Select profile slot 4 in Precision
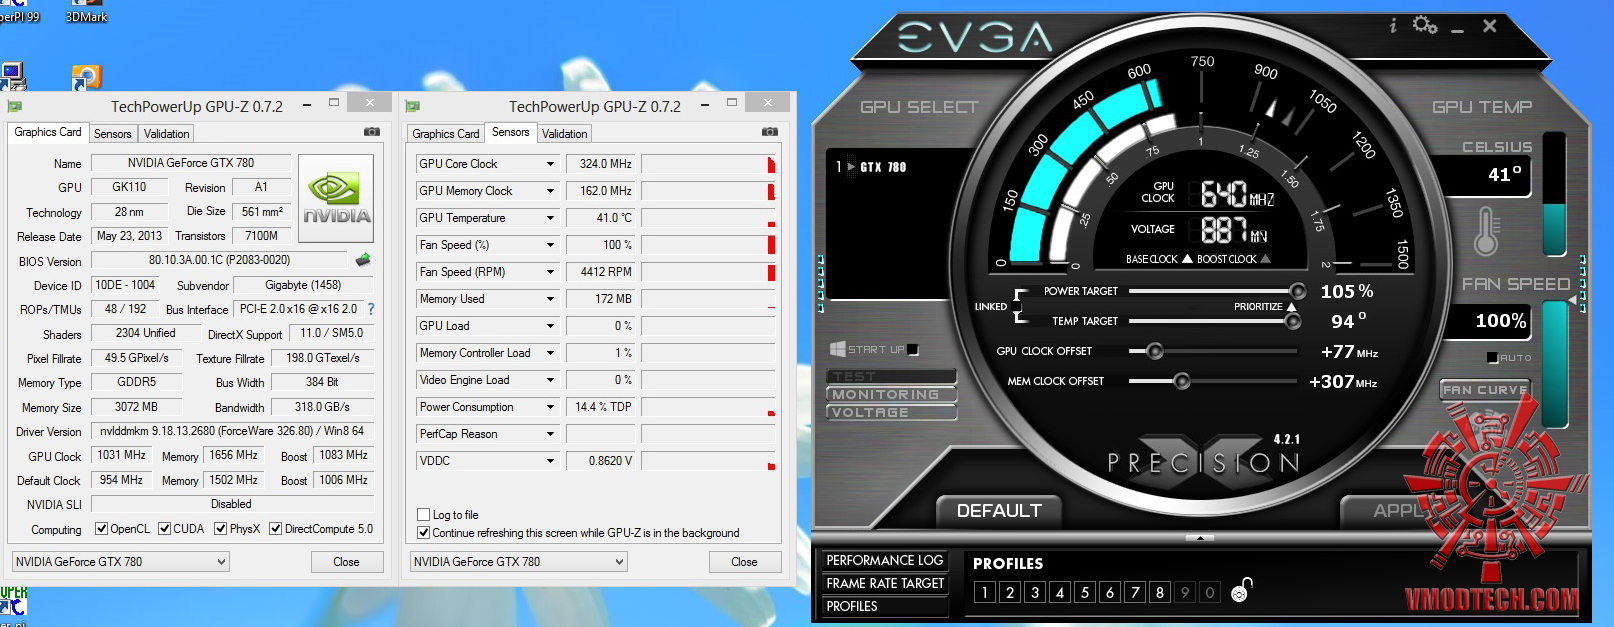 click(1060, 592)
